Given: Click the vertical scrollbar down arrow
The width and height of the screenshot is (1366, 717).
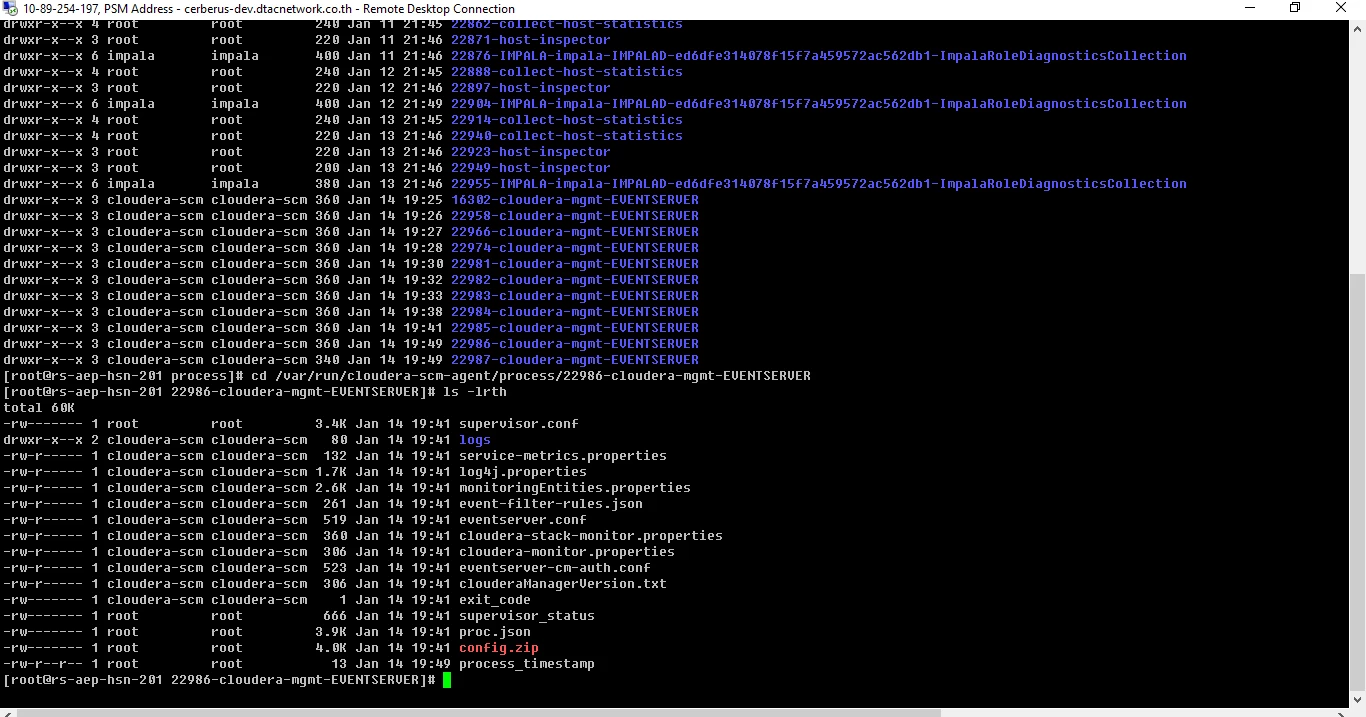Looking at the screenshot, I should pos(1357,699).
